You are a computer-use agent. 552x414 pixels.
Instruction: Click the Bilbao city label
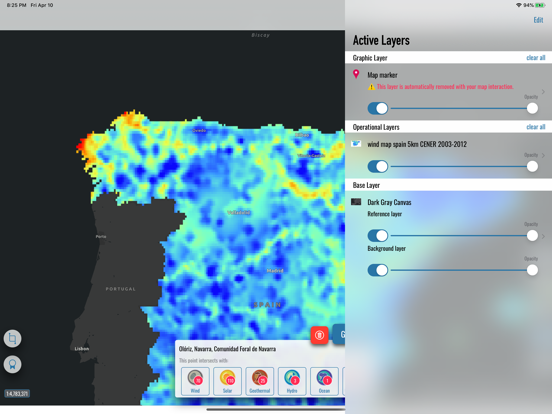pyautogui.click(x=302, y=135)
